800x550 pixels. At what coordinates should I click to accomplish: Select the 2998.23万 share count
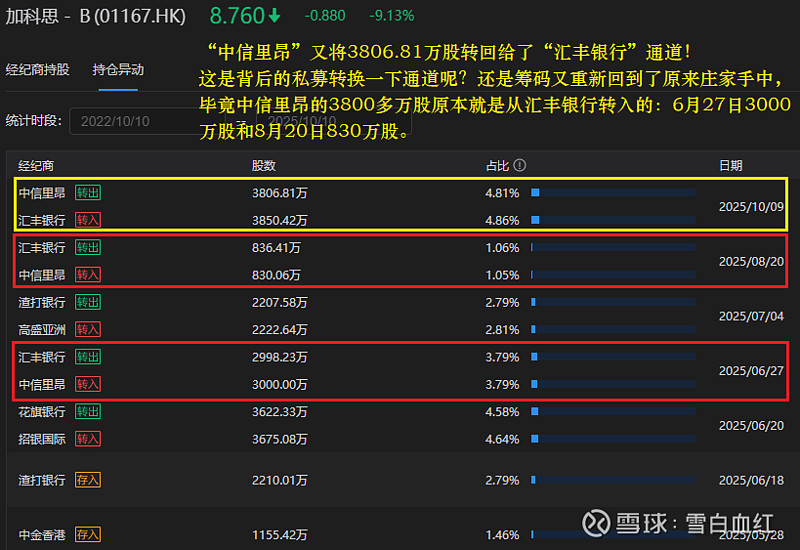tap(280, 357)
